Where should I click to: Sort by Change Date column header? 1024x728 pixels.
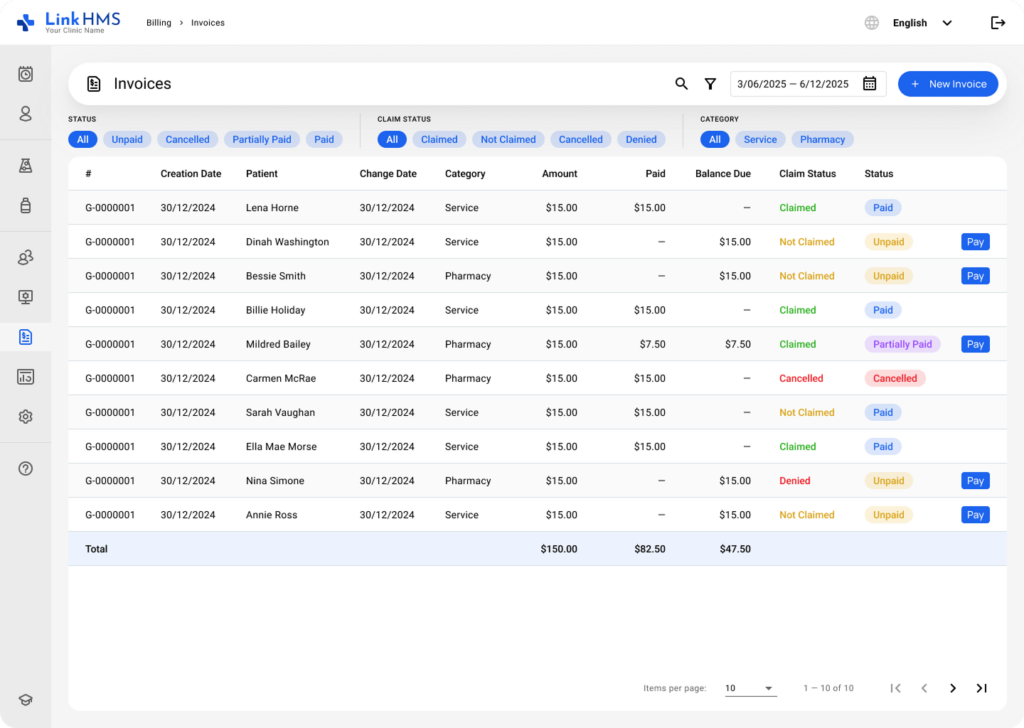click(x=388, y=174)
